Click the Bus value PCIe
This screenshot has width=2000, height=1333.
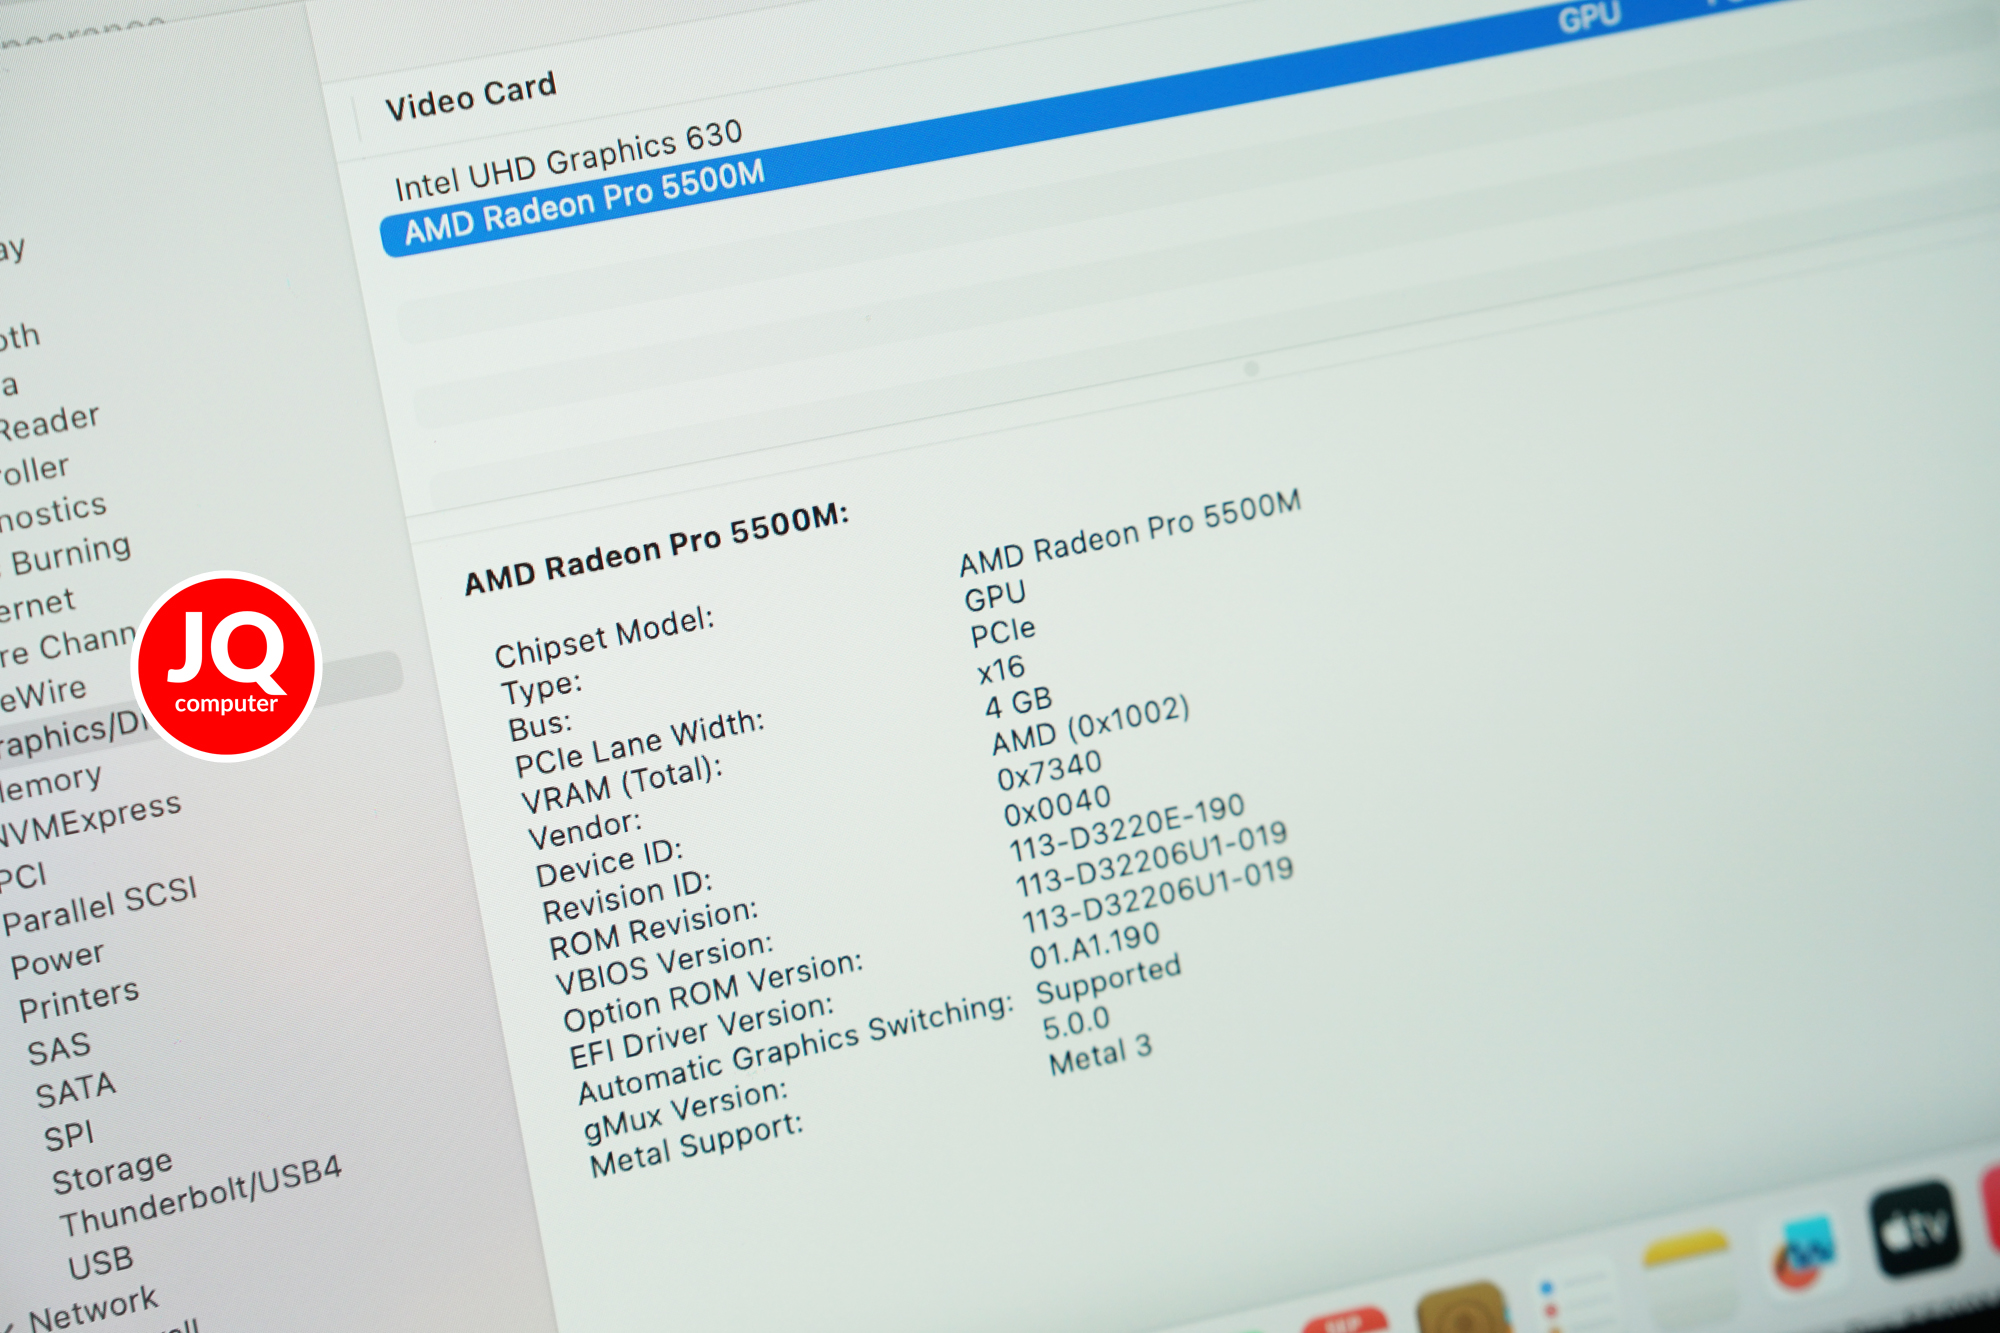(x=1003, y=633)
